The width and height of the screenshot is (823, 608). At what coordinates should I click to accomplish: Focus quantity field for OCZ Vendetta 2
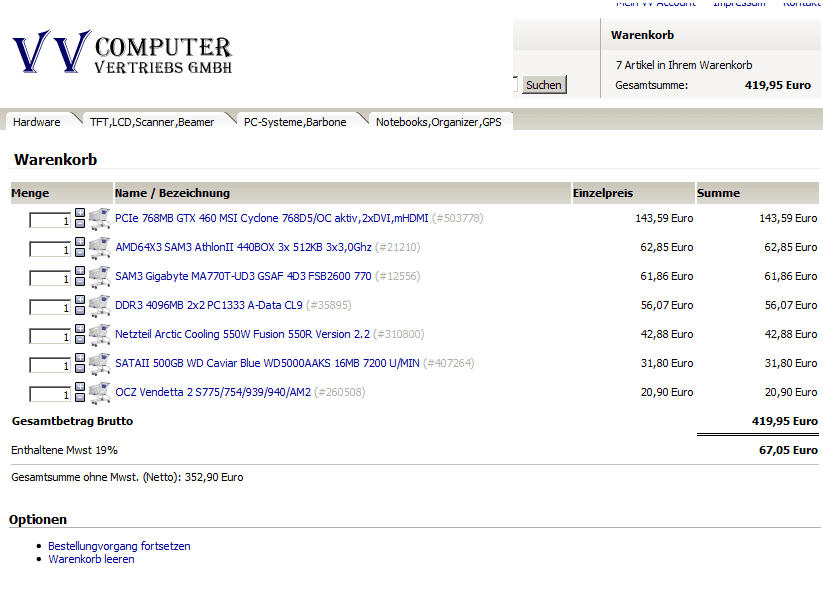tap(50, 394)
